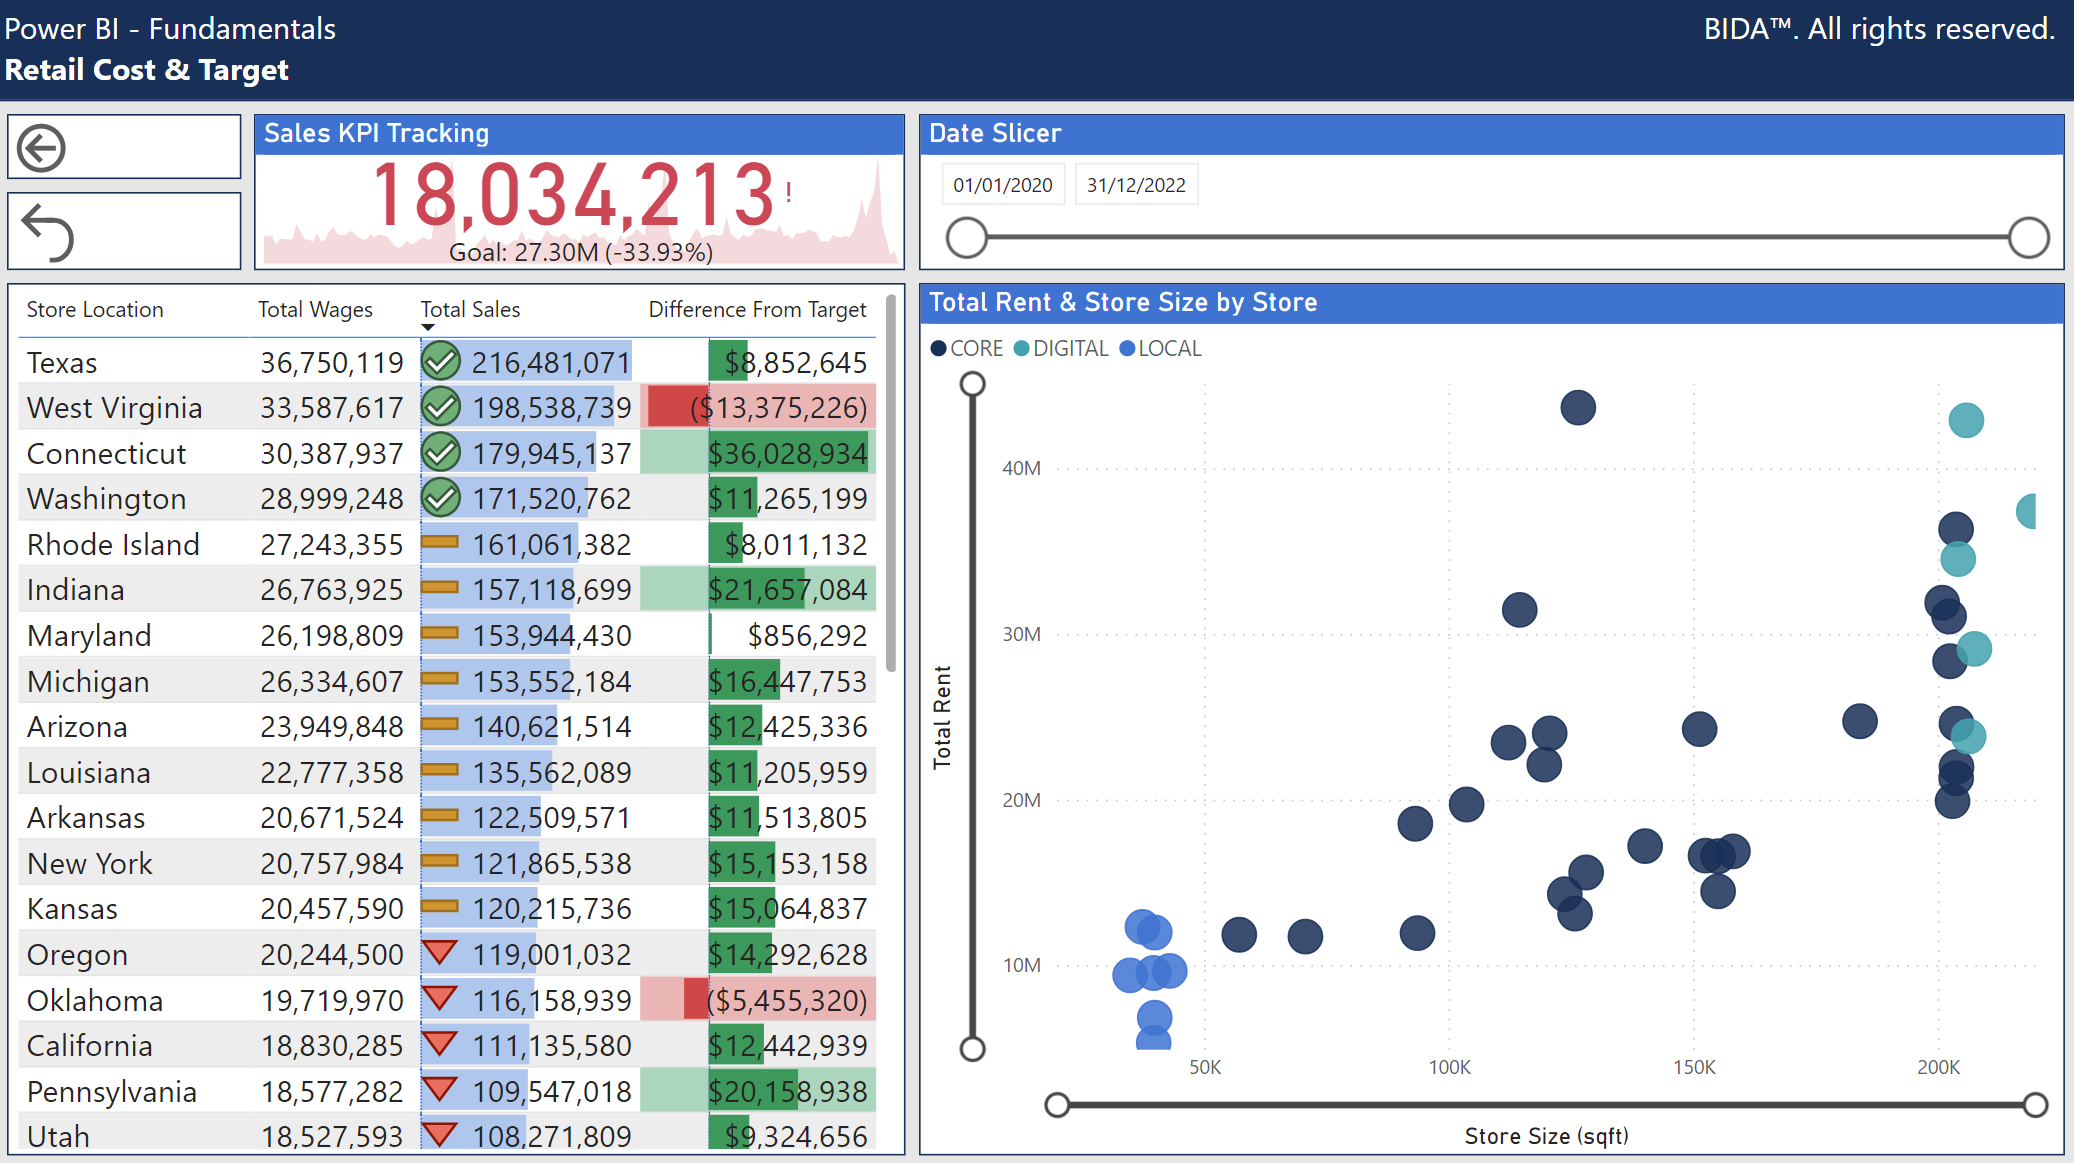Toggle the CORE legend series

(x=966, y=348)
